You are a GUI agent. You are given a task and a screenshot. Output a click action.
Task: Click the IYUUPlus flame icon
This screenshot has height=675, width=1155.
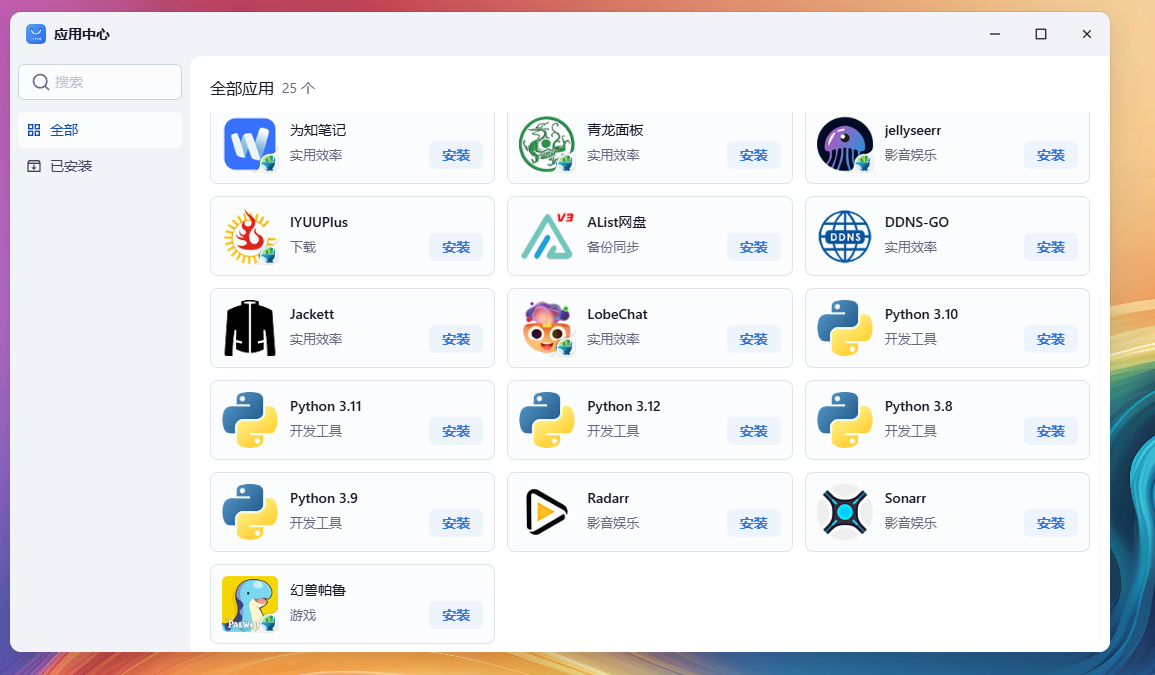(250, 236)
